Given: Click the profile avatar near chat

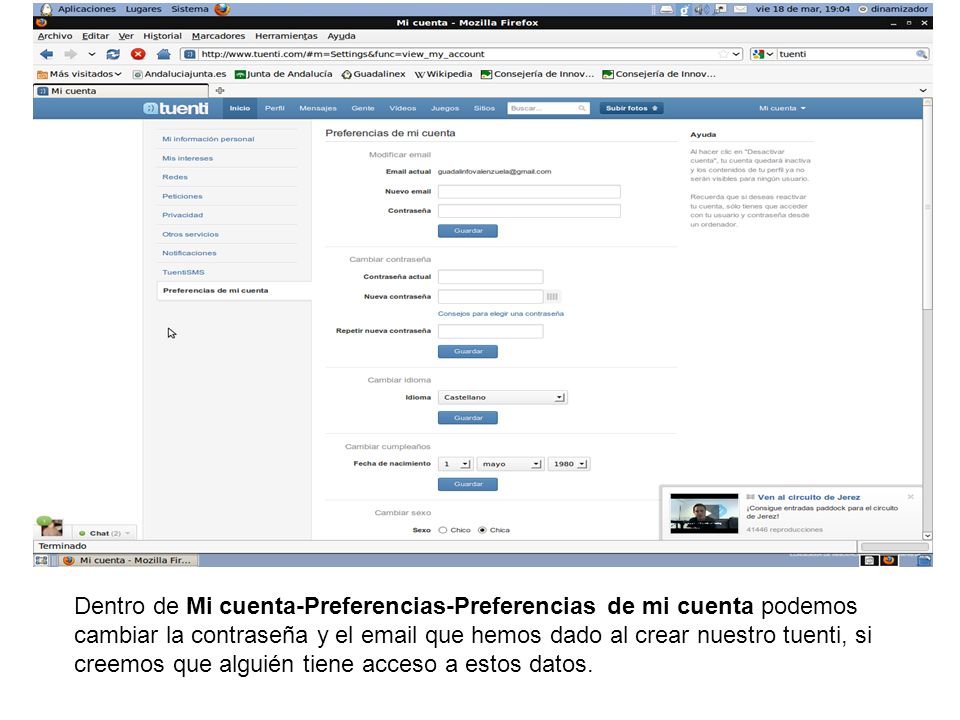Looking at the screenshot, I should click(51, 527).
